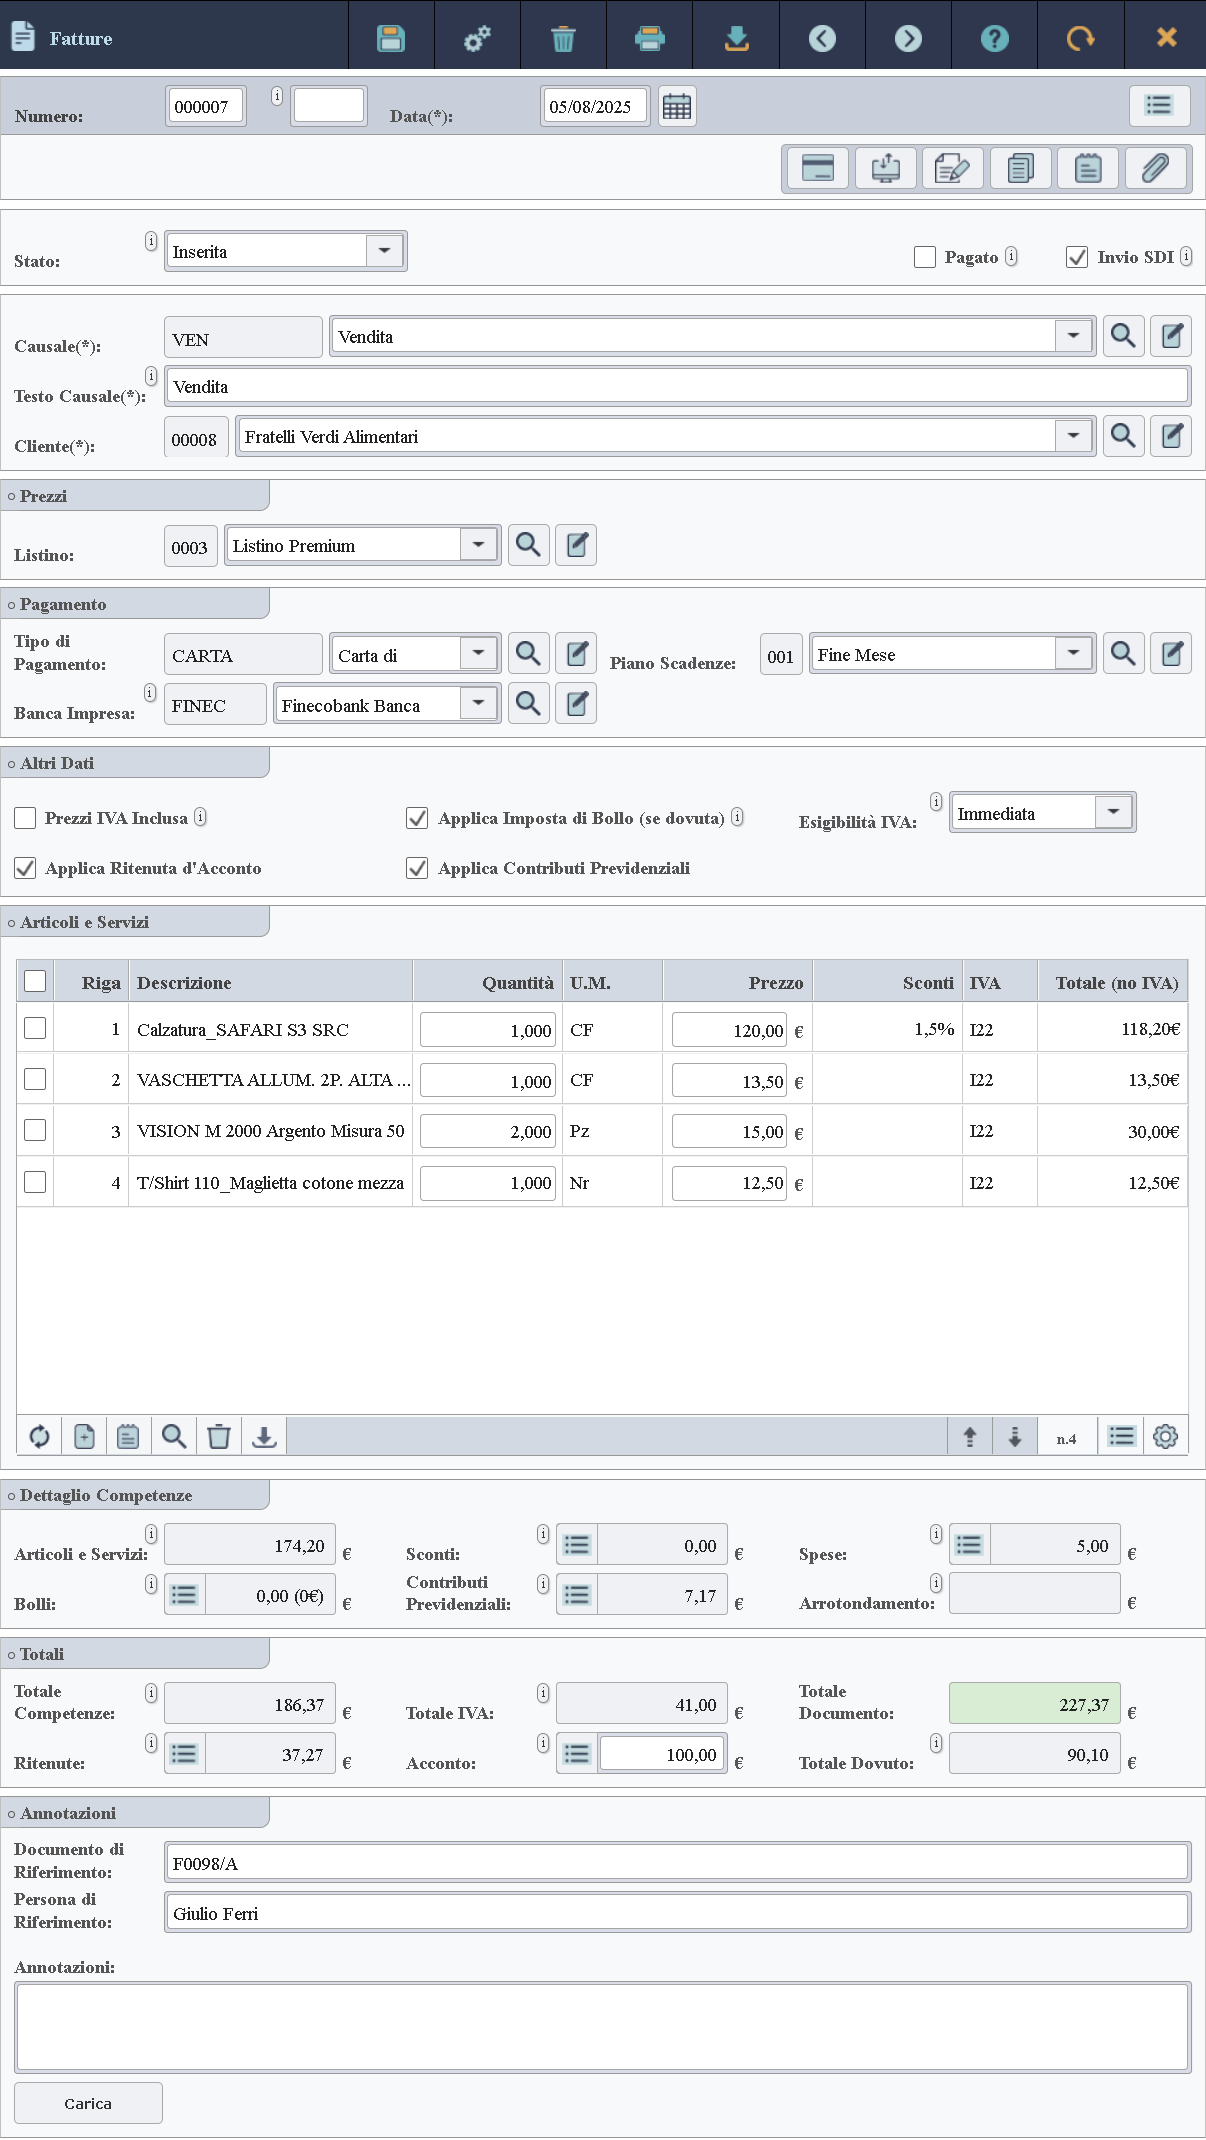Open the calendar date picker
1206x2140 pixels.
pos(677,107)
